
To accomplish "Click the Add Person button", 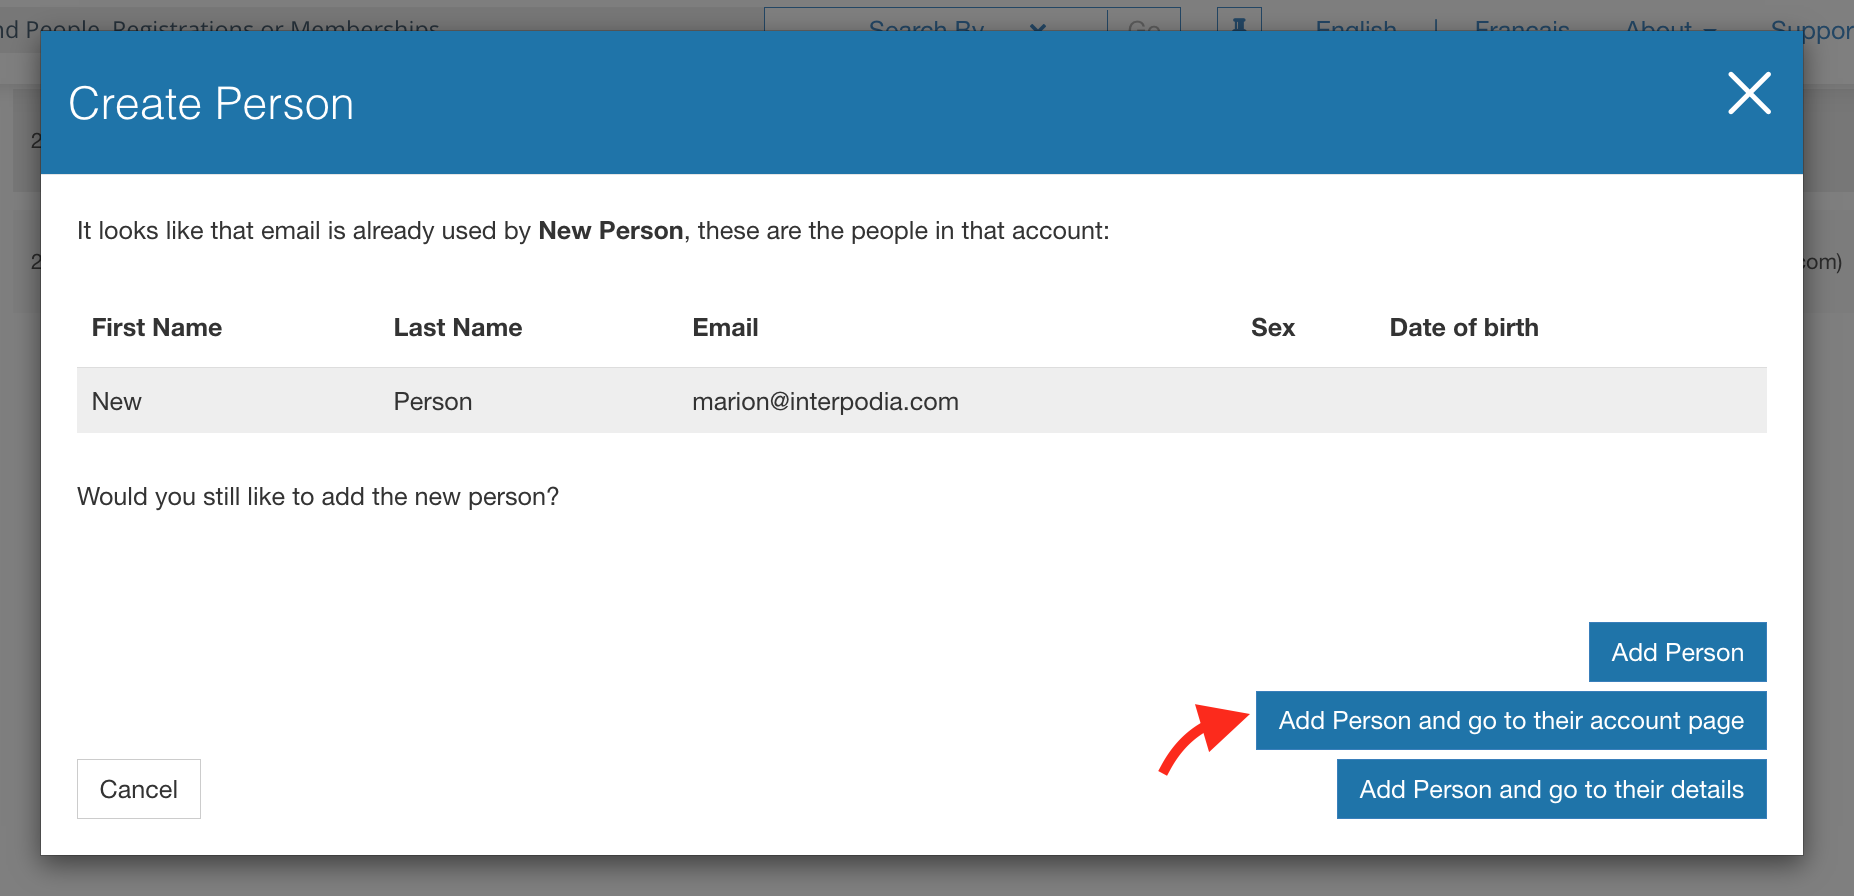I will click(x=1677, y=652).
